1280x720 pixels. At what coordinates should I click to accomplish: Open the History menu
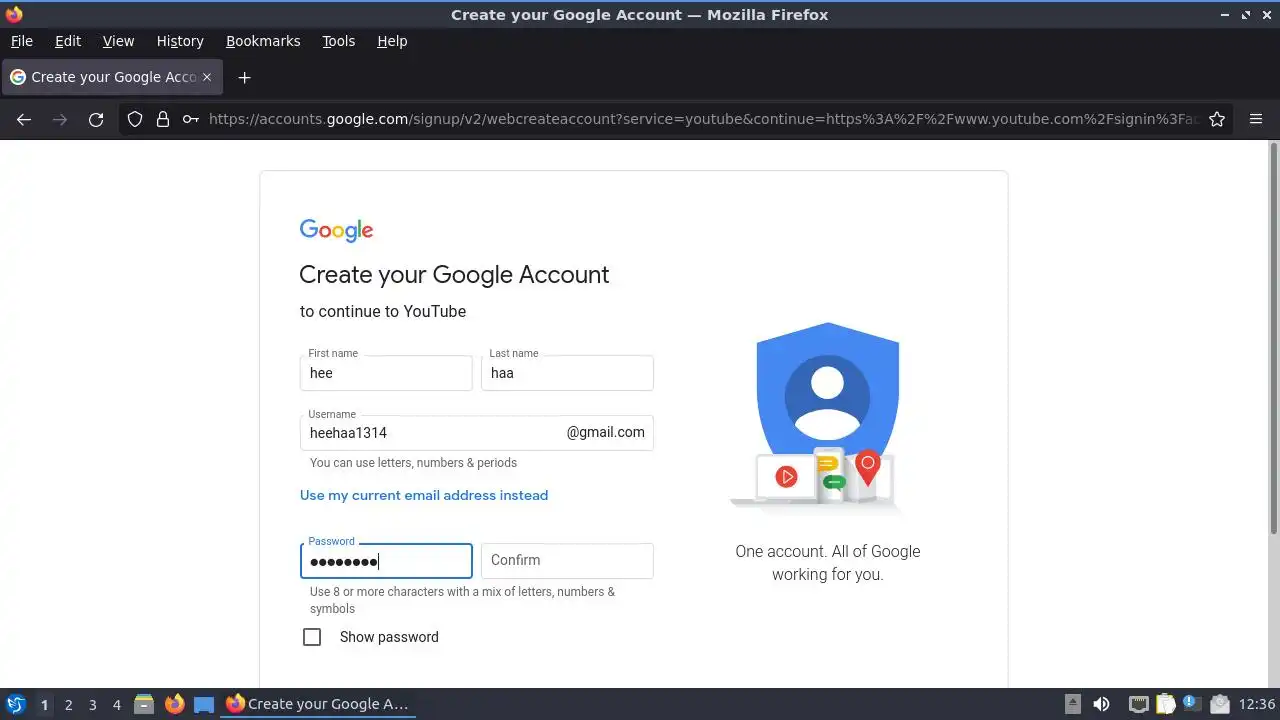[x=180, y=41]
